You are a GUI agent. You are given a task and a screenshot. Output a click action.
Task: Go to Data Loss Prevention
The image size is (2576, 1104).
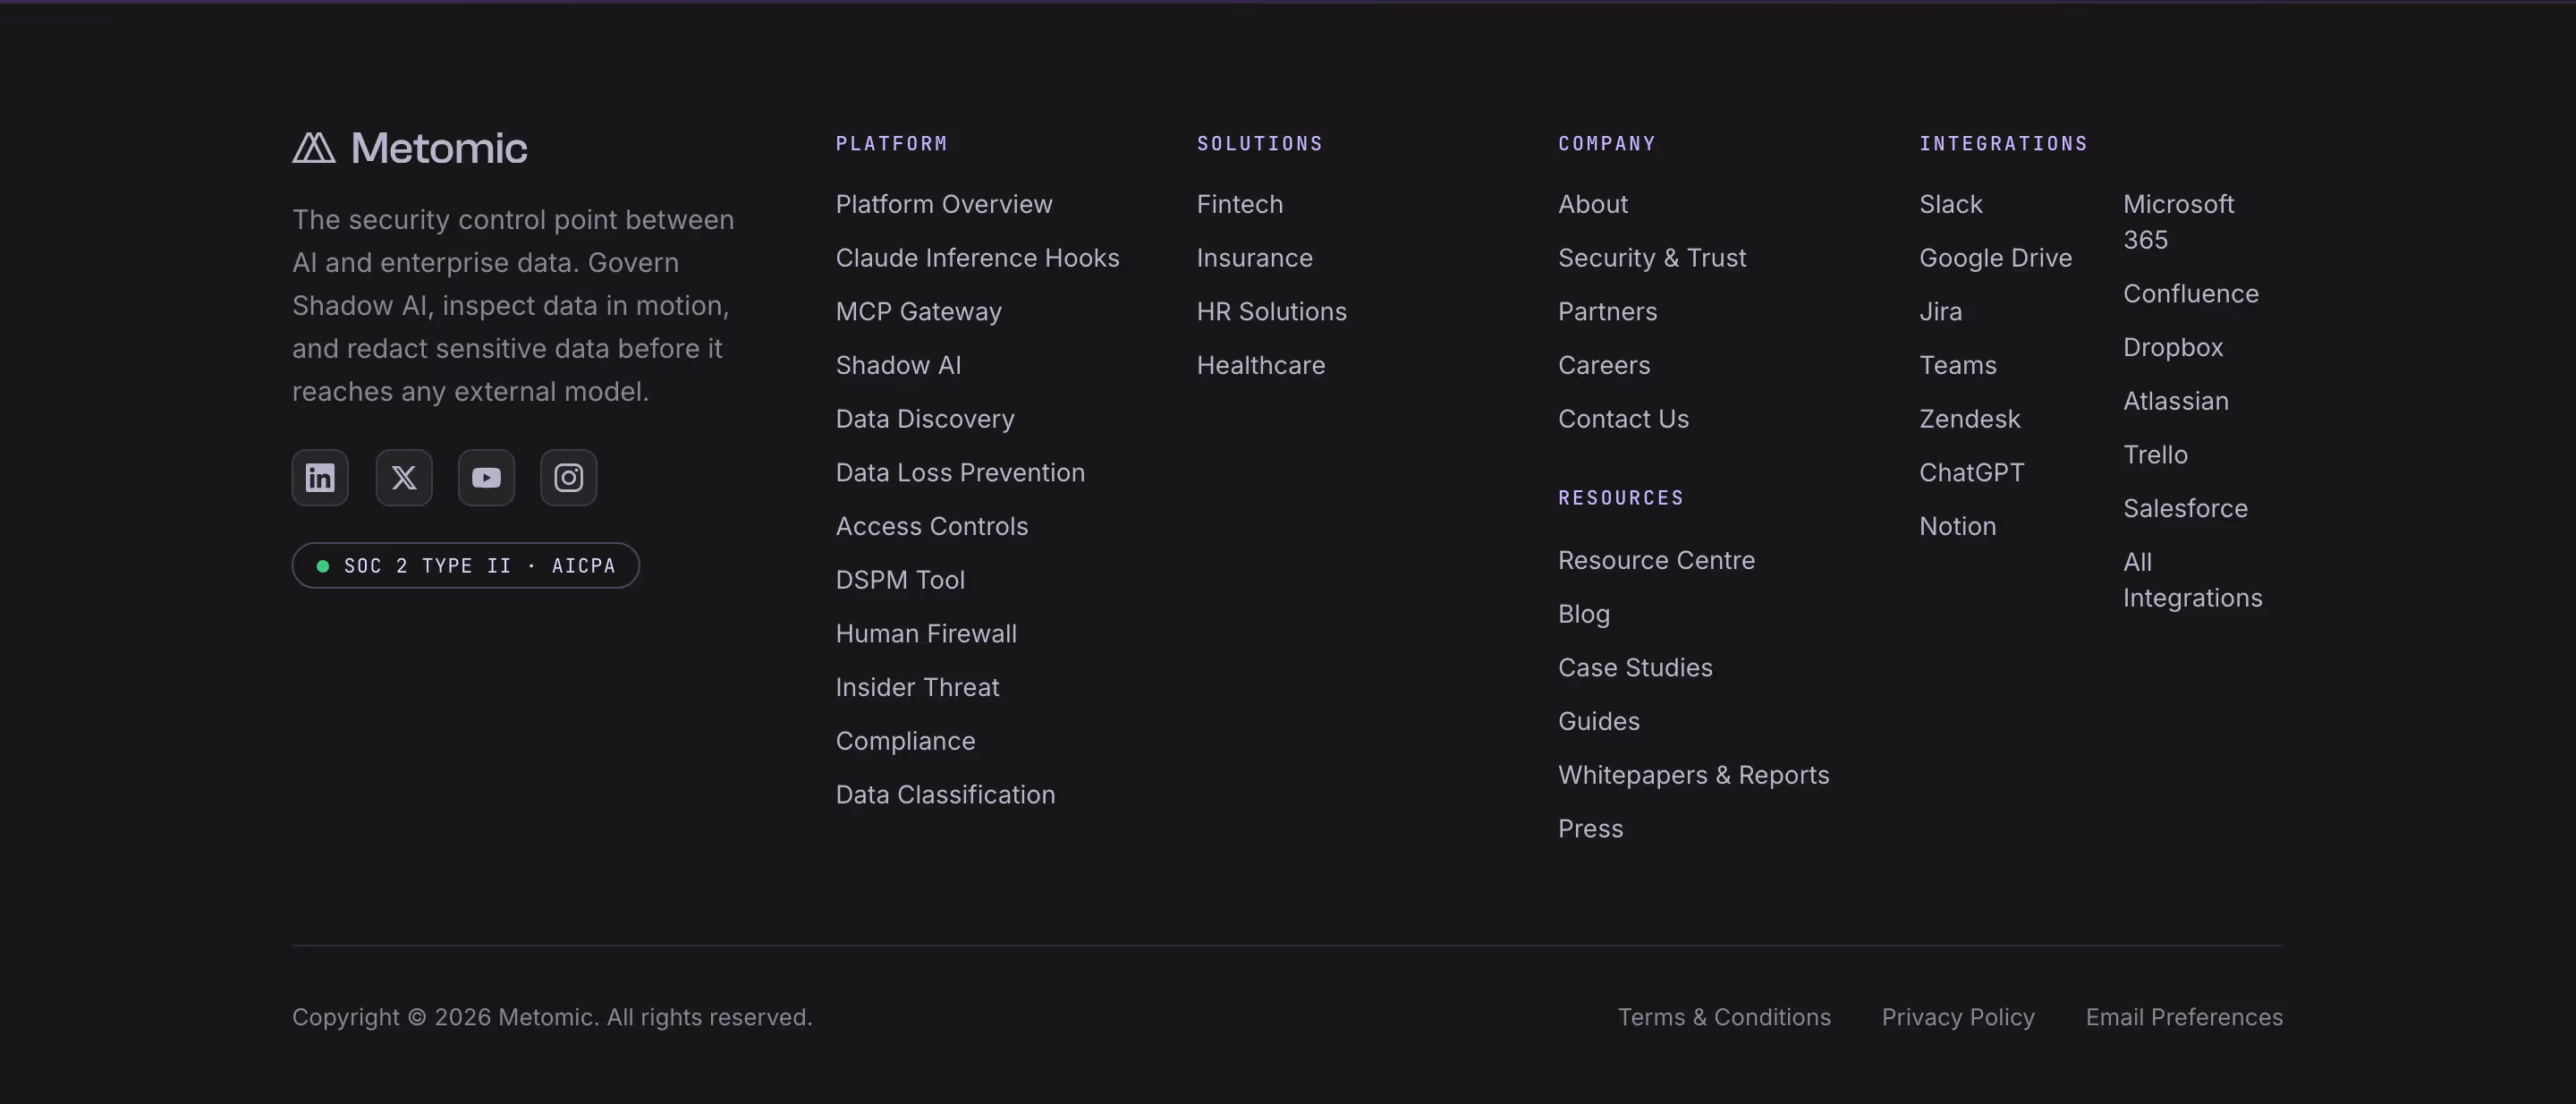coord(960,473)
